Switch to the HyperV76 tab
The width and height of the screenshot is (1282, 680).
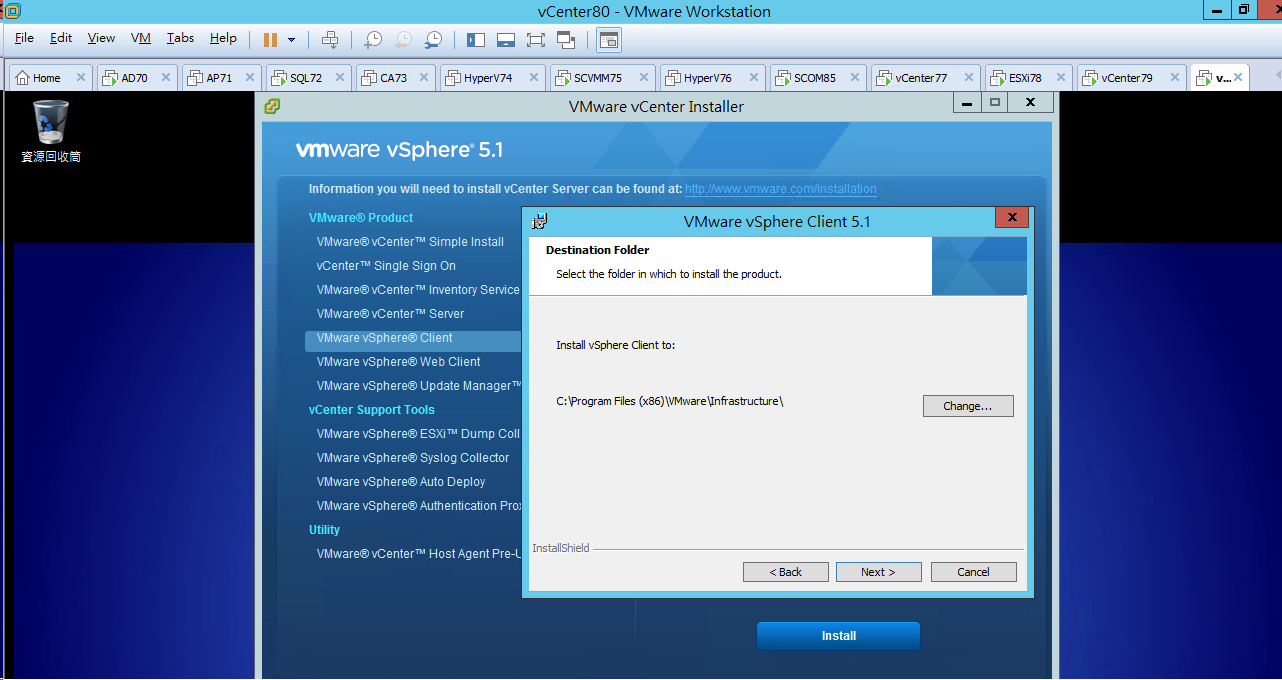[x=708, y=78]
